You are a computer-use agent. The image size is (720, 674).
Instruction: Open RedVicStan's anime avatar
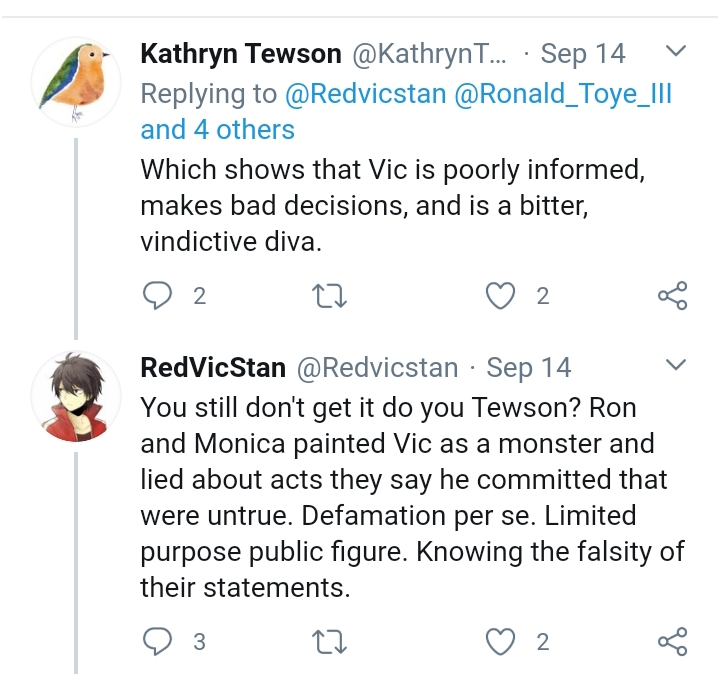pyautogui.click(x=76, y=397)
